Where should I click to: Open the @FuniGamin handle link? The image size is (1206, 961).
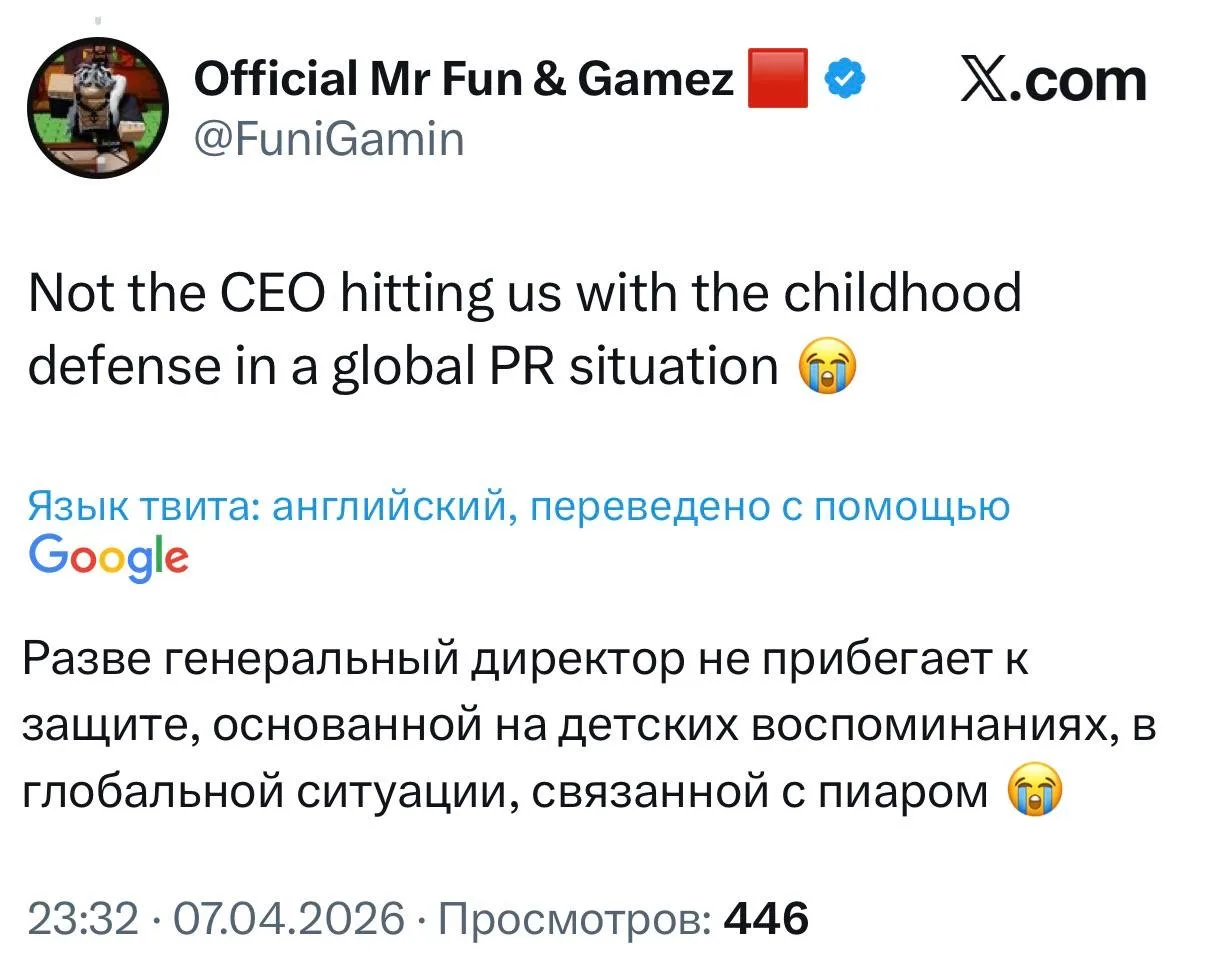pos(328,138)
